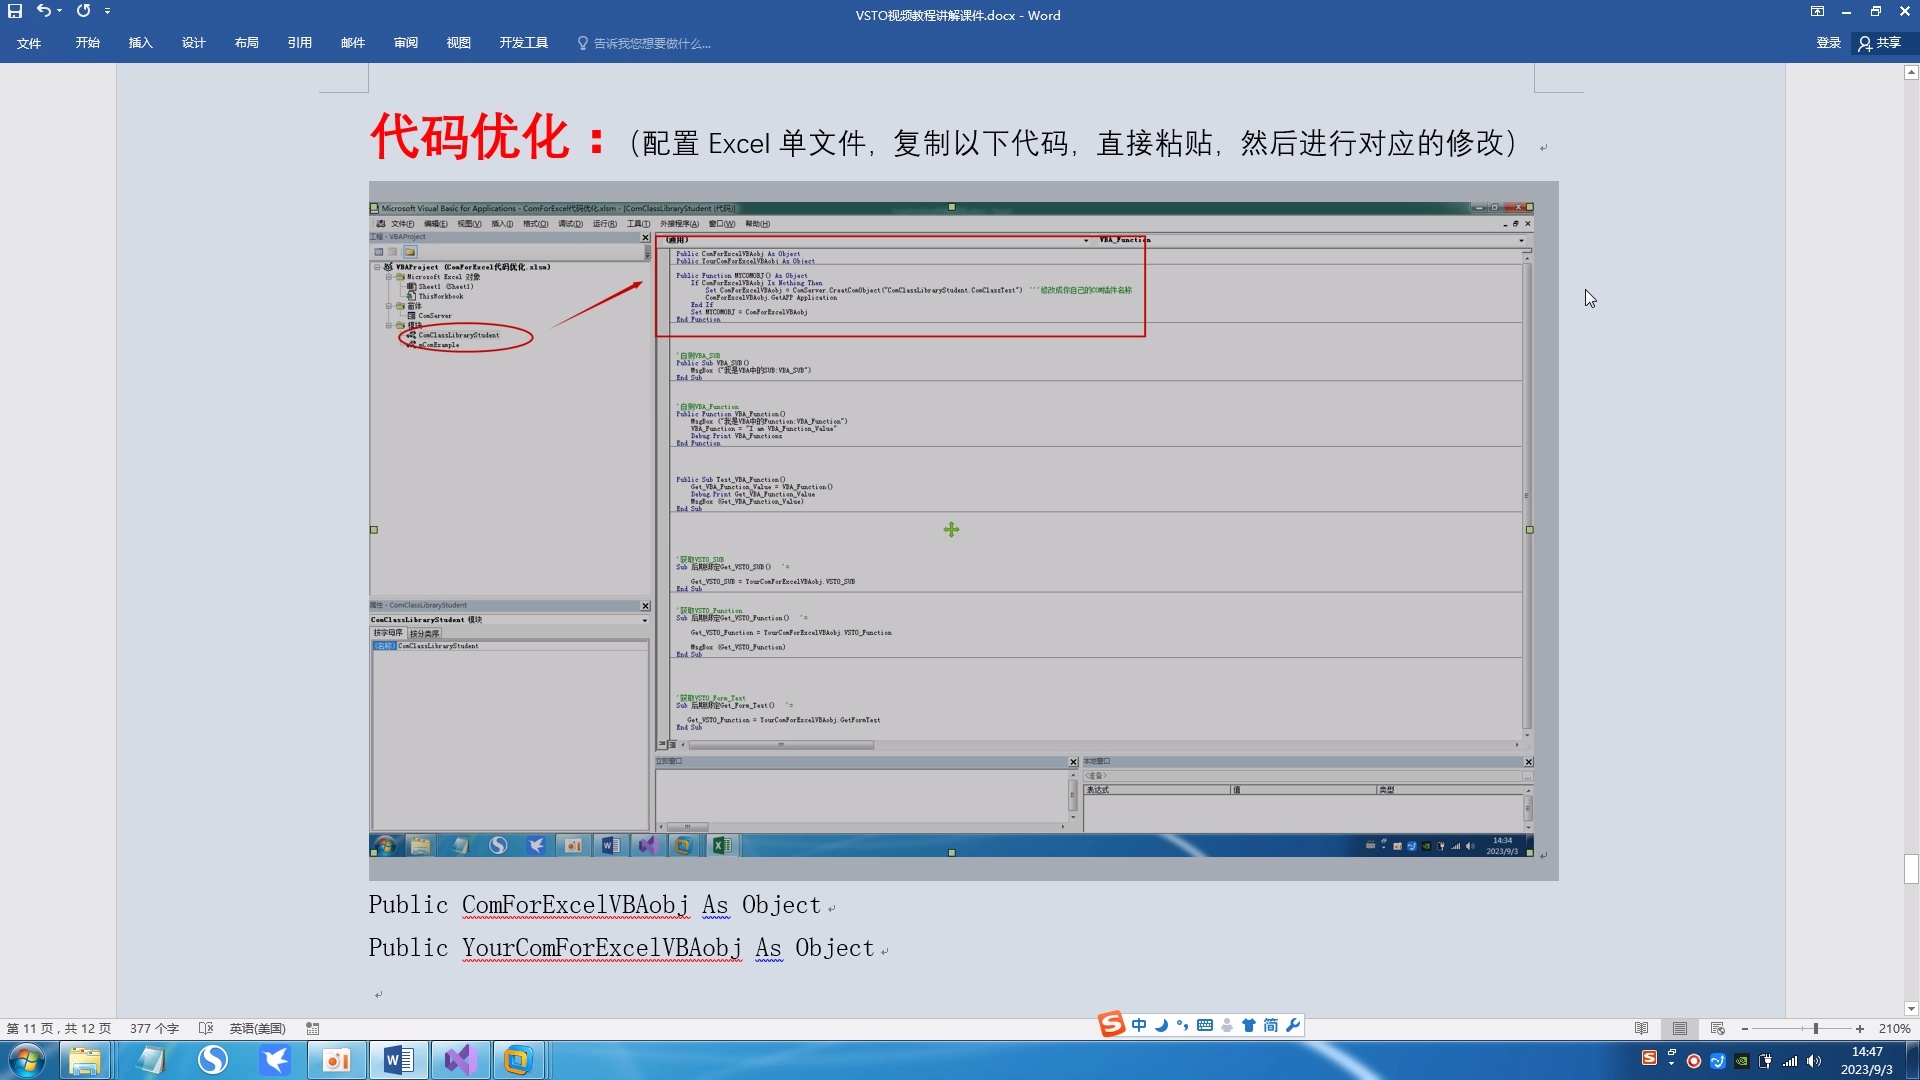
Task: Toggle Chinese/English input on Sogou bar
Action: pos(1140,1025)
